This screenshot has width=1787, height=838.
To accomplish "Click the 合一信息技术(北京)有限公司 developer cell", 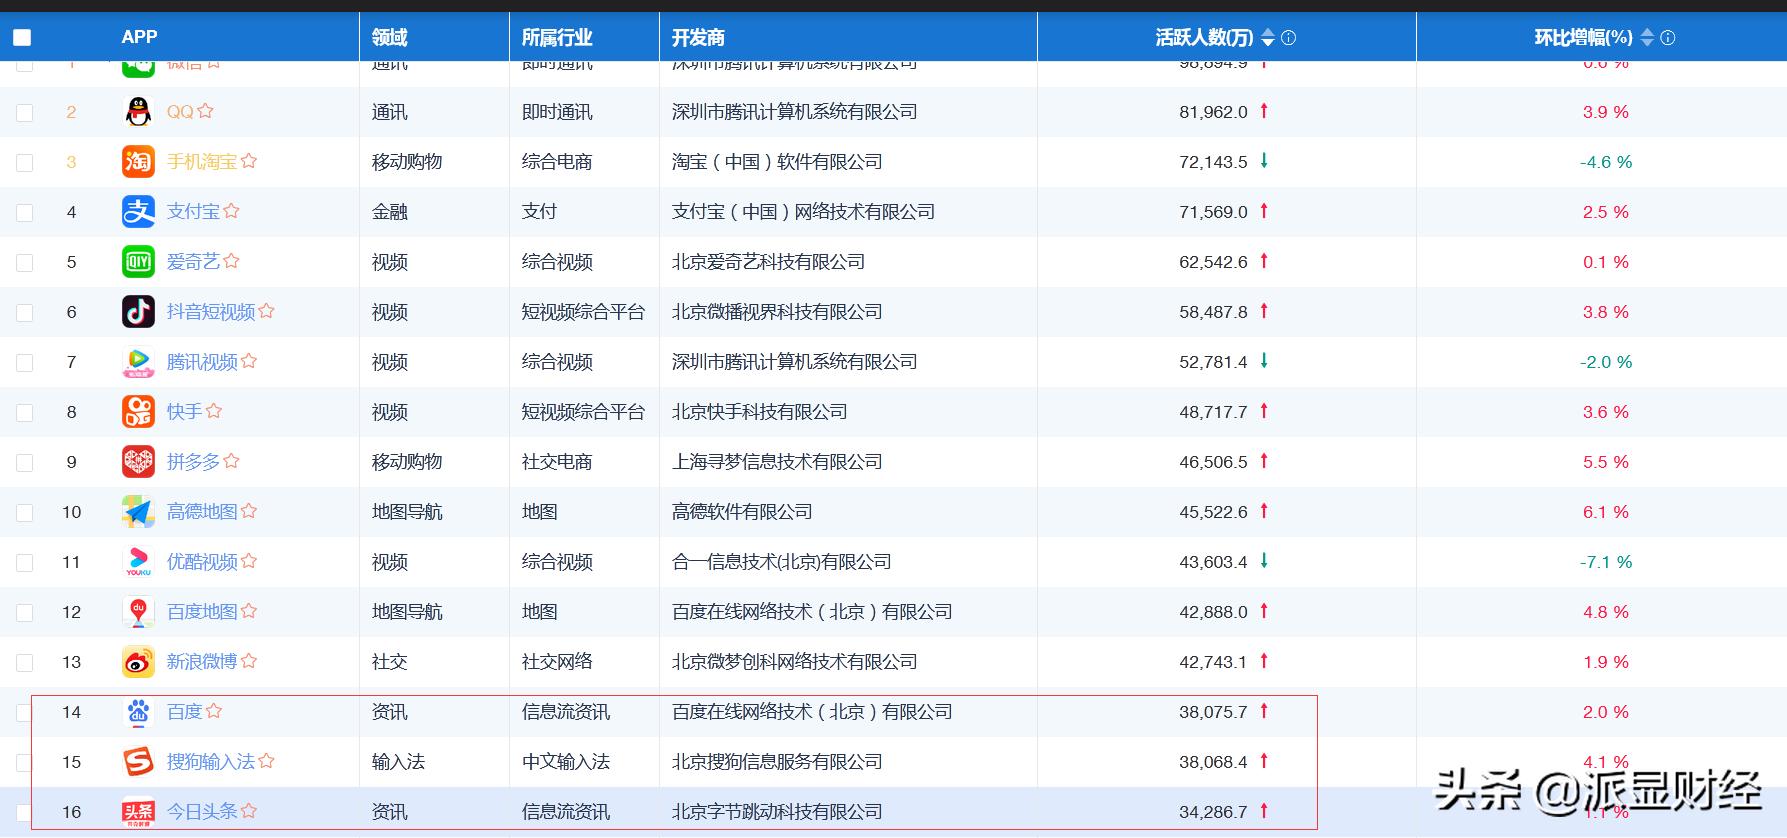I will coord(781,561).
